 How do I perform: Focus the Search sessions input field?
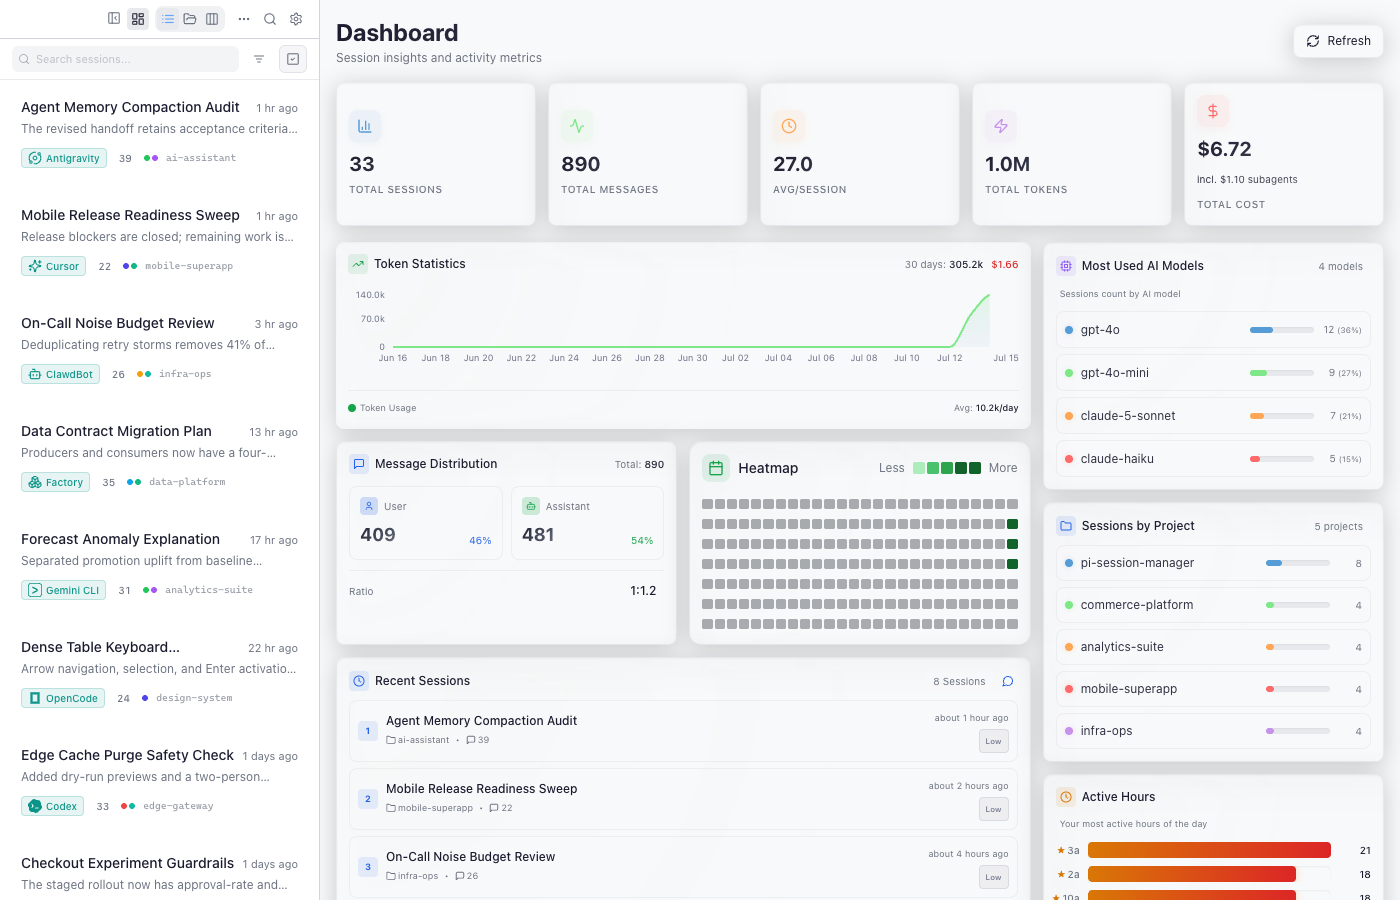(x=125, y=59)
